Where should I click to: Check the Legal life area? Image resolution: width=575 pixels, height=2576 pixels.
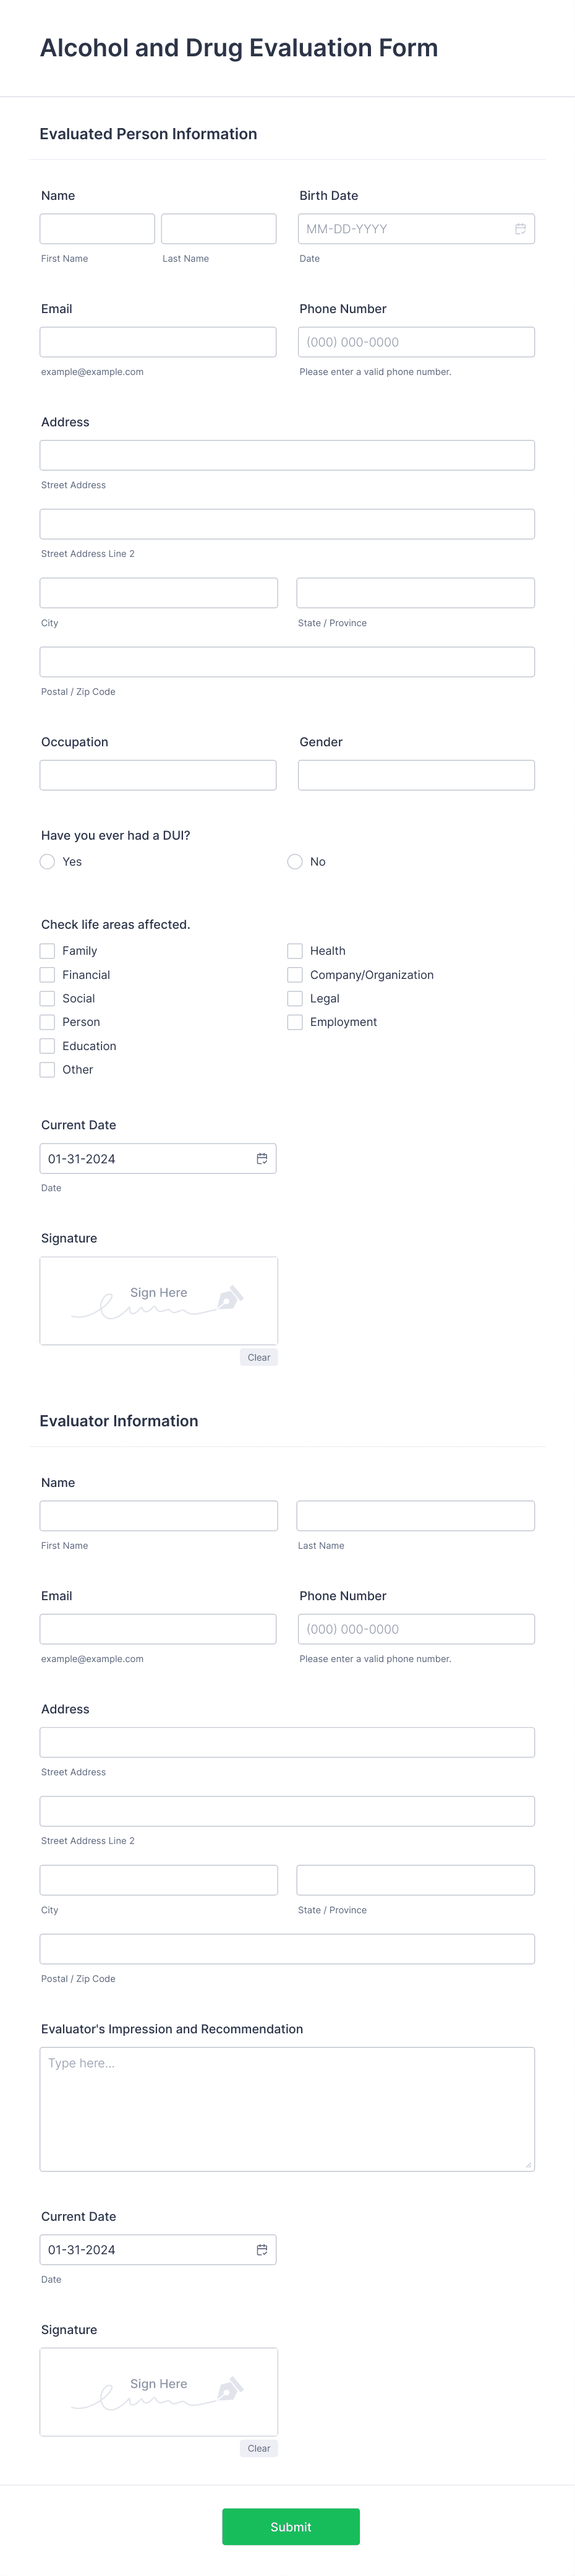295,998
